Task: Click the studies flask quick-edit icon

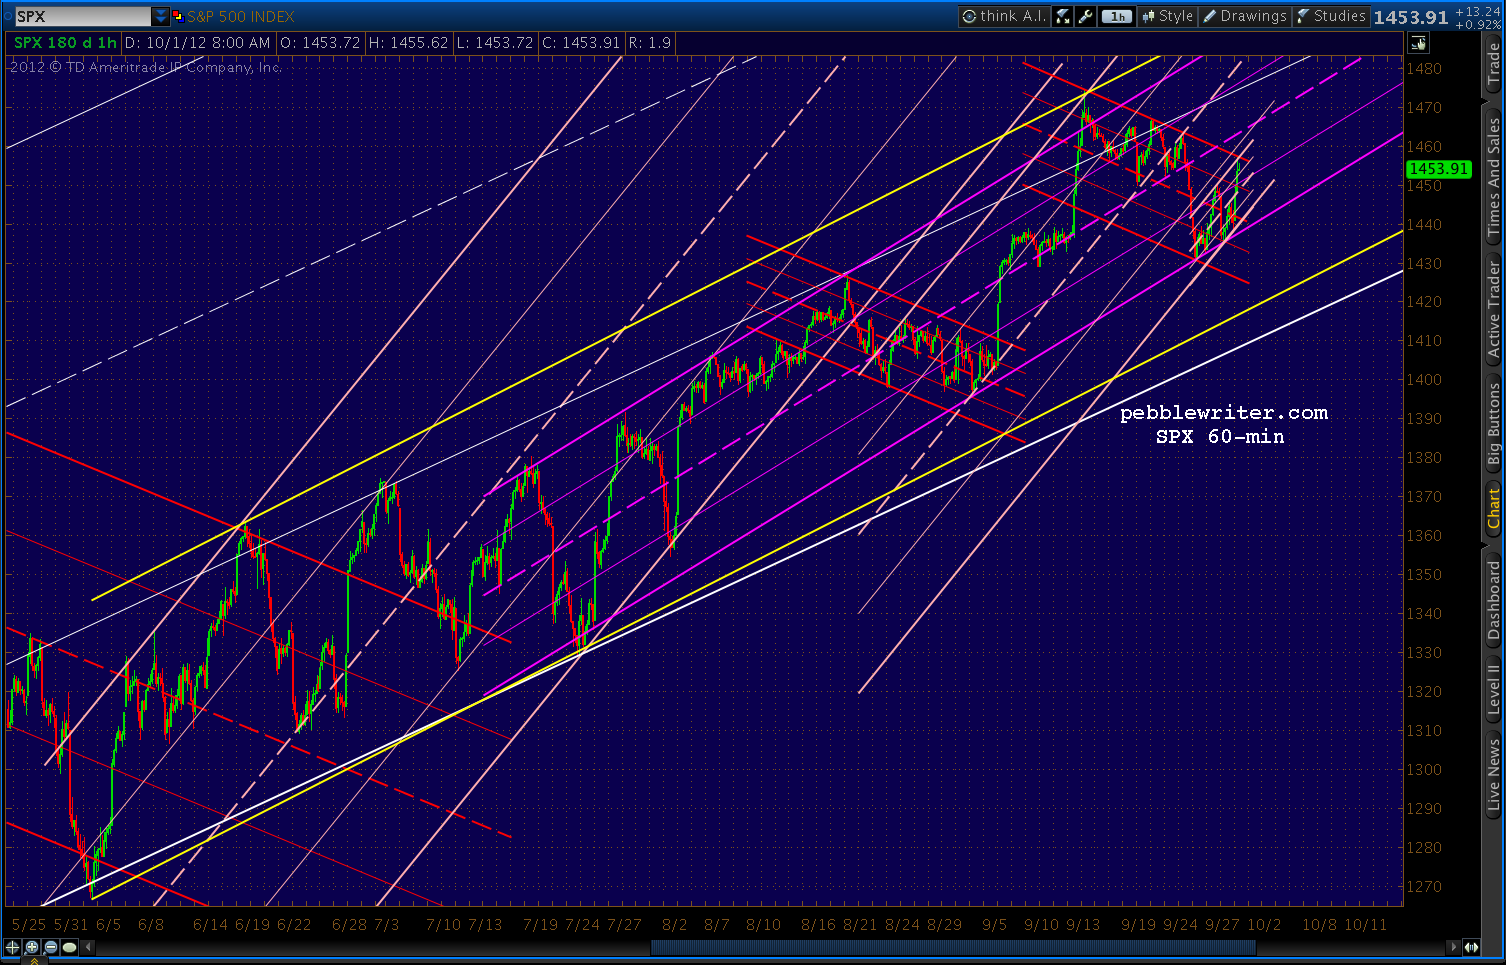Action: coord(1062,16)
